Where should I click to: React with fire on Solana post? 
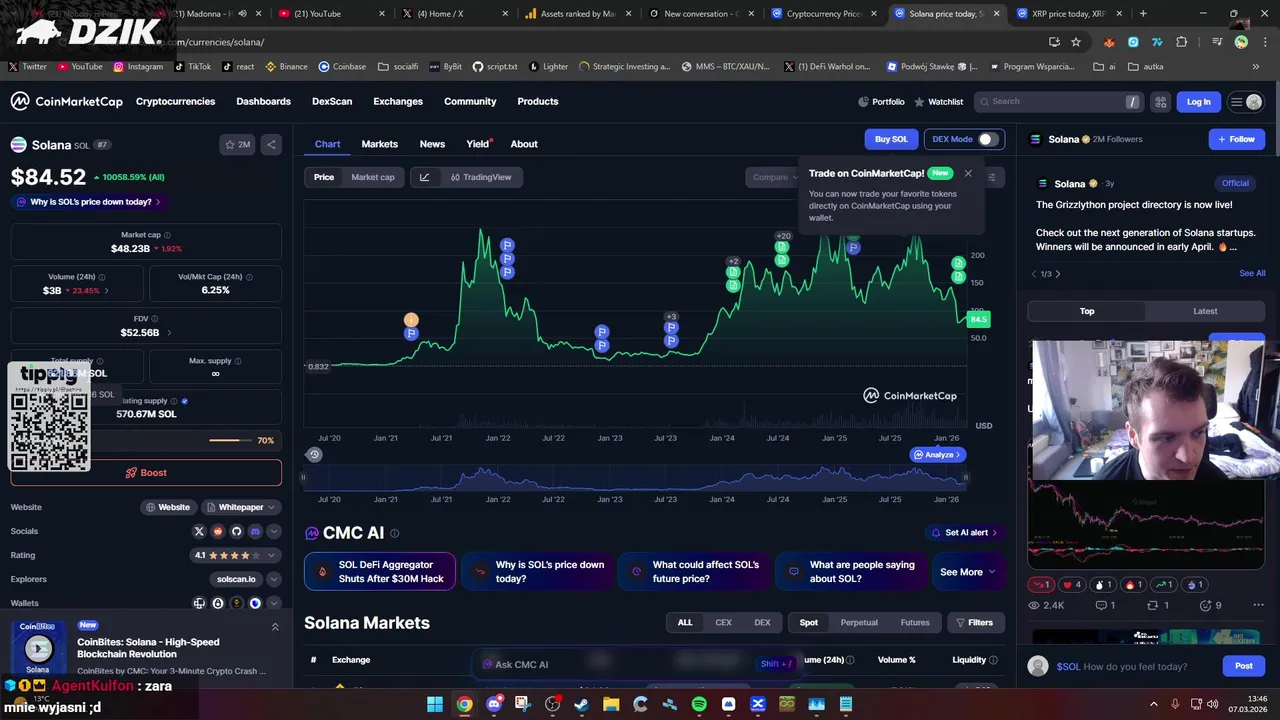[x=1134, y=584]
